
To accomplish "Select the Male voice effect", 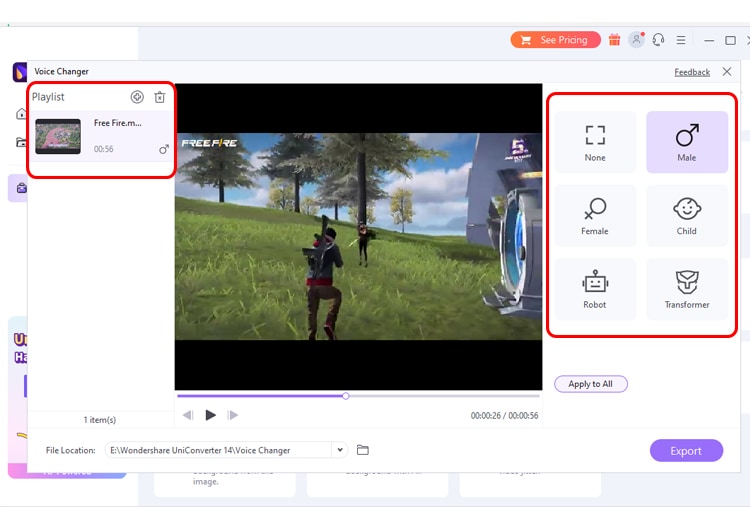I will pos(687,142).
